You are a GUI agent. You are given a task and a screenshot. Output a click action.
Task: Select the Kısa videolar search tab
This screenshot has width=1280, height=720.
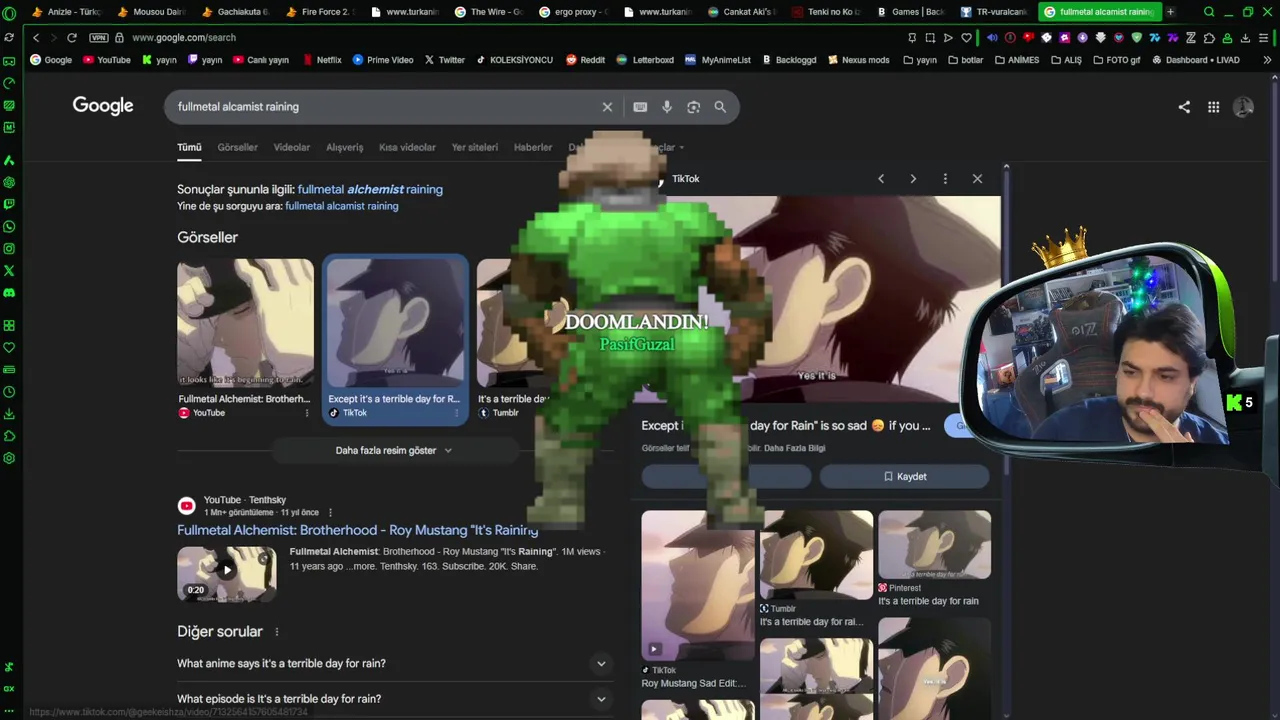tap(407, 147)
